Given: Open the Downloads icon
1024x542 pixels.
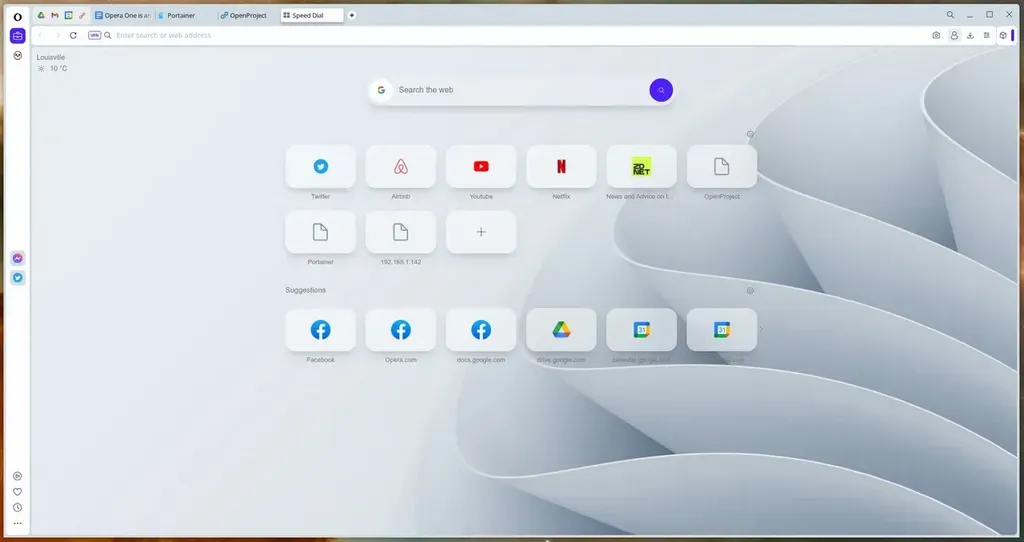Looking at the screenshot, I should (x=970, y=35).
